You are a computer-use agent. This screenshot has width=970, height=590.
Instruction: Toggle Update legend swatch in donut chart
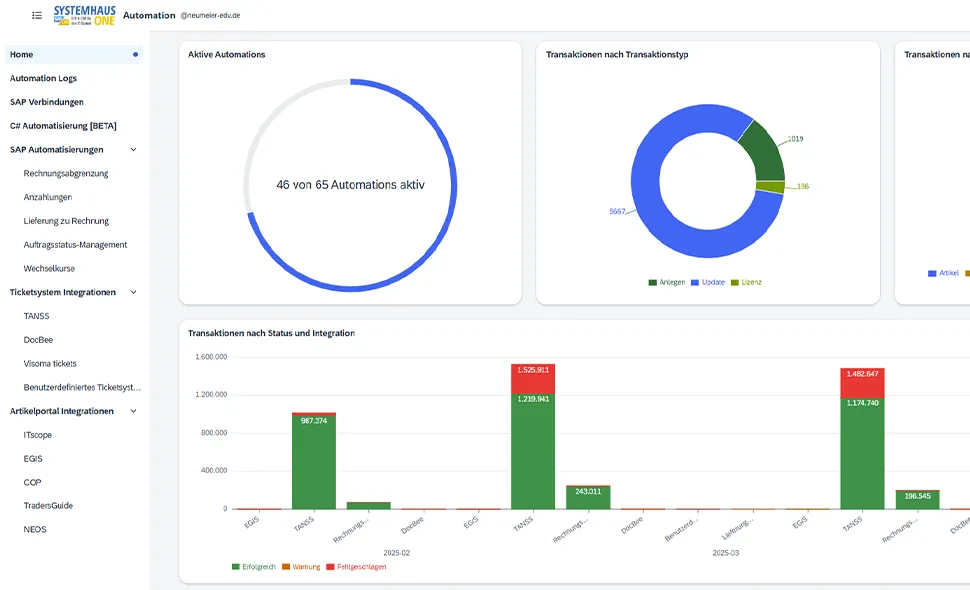tap(695, 283)
